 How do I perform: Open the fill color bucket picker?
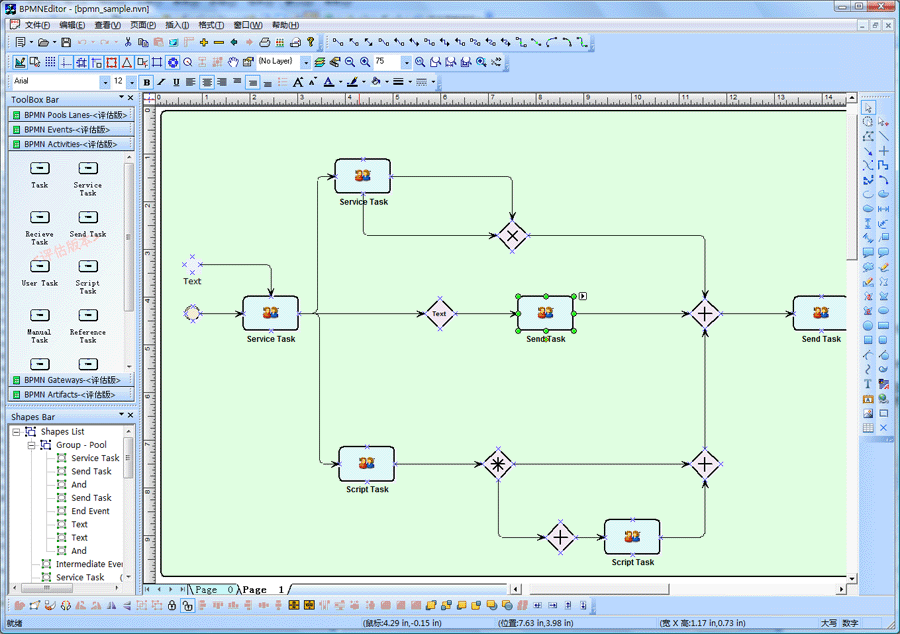click(376, 82)
